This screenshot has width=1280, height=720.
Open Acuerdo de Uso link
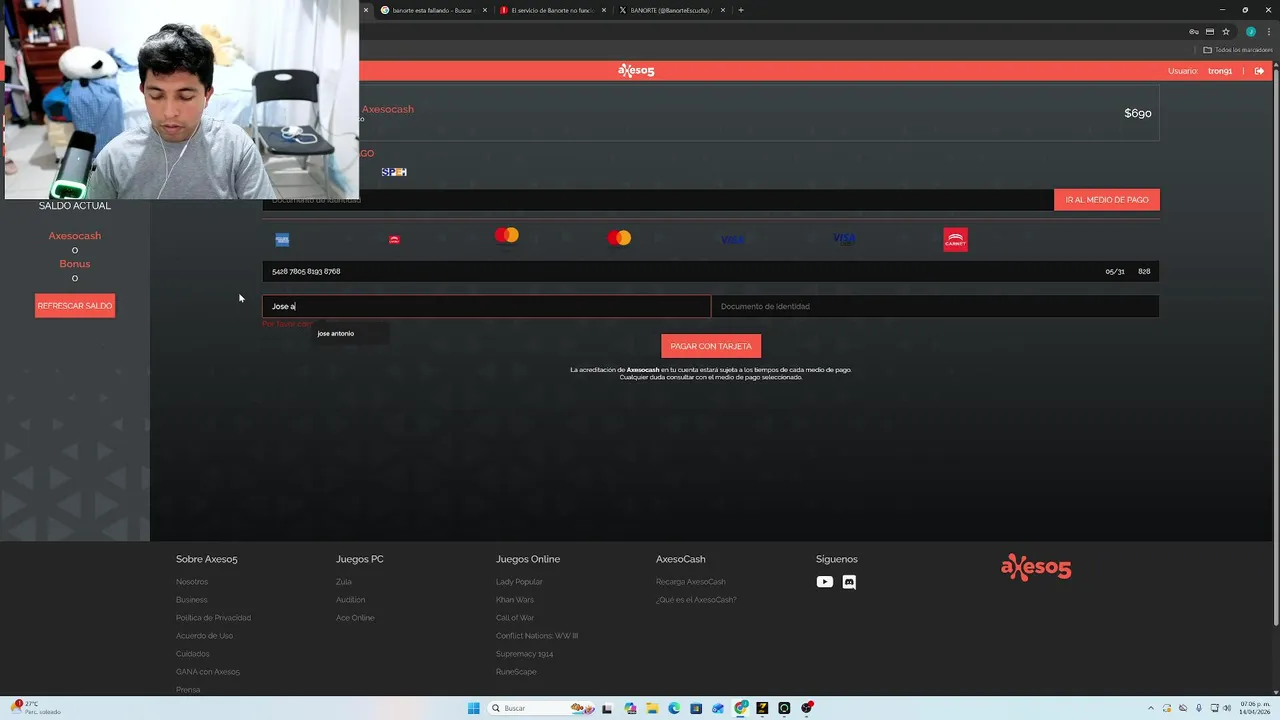[x=204, y=636]
